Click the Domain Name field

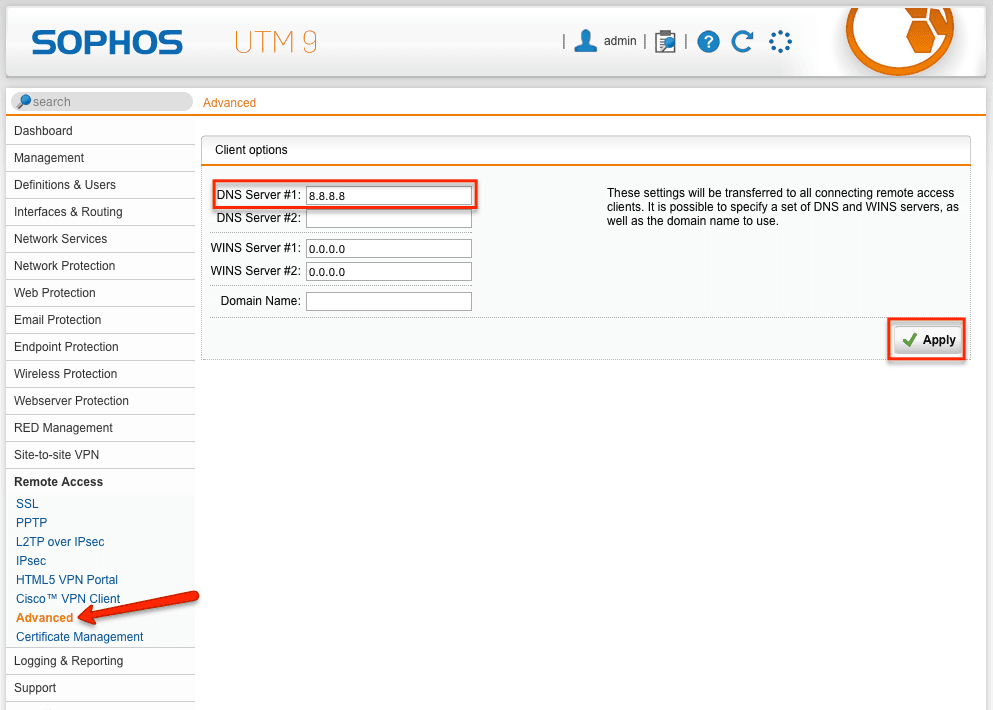(389, 301)
